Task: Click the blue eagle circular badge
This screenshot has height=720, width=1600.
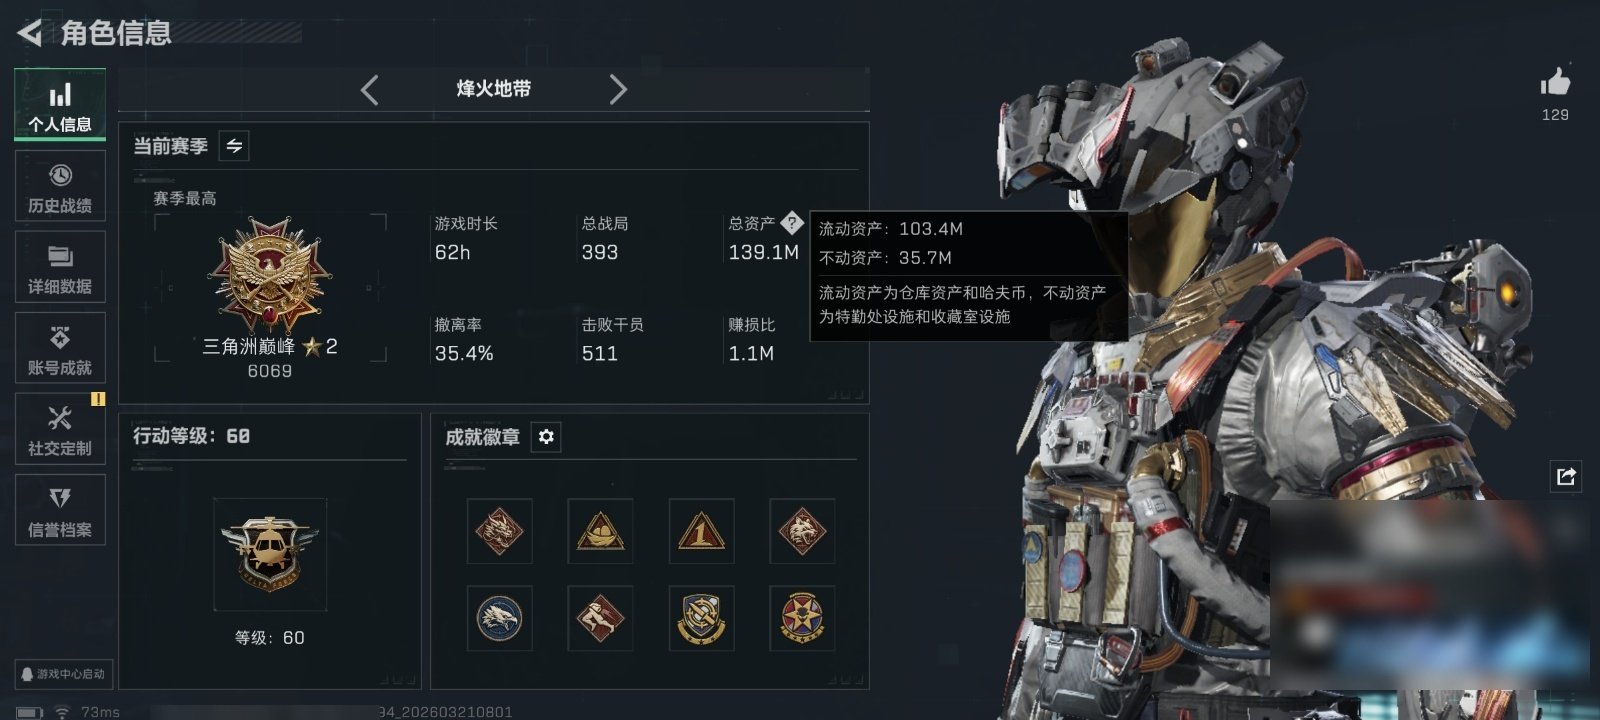Action: point(500,618)
